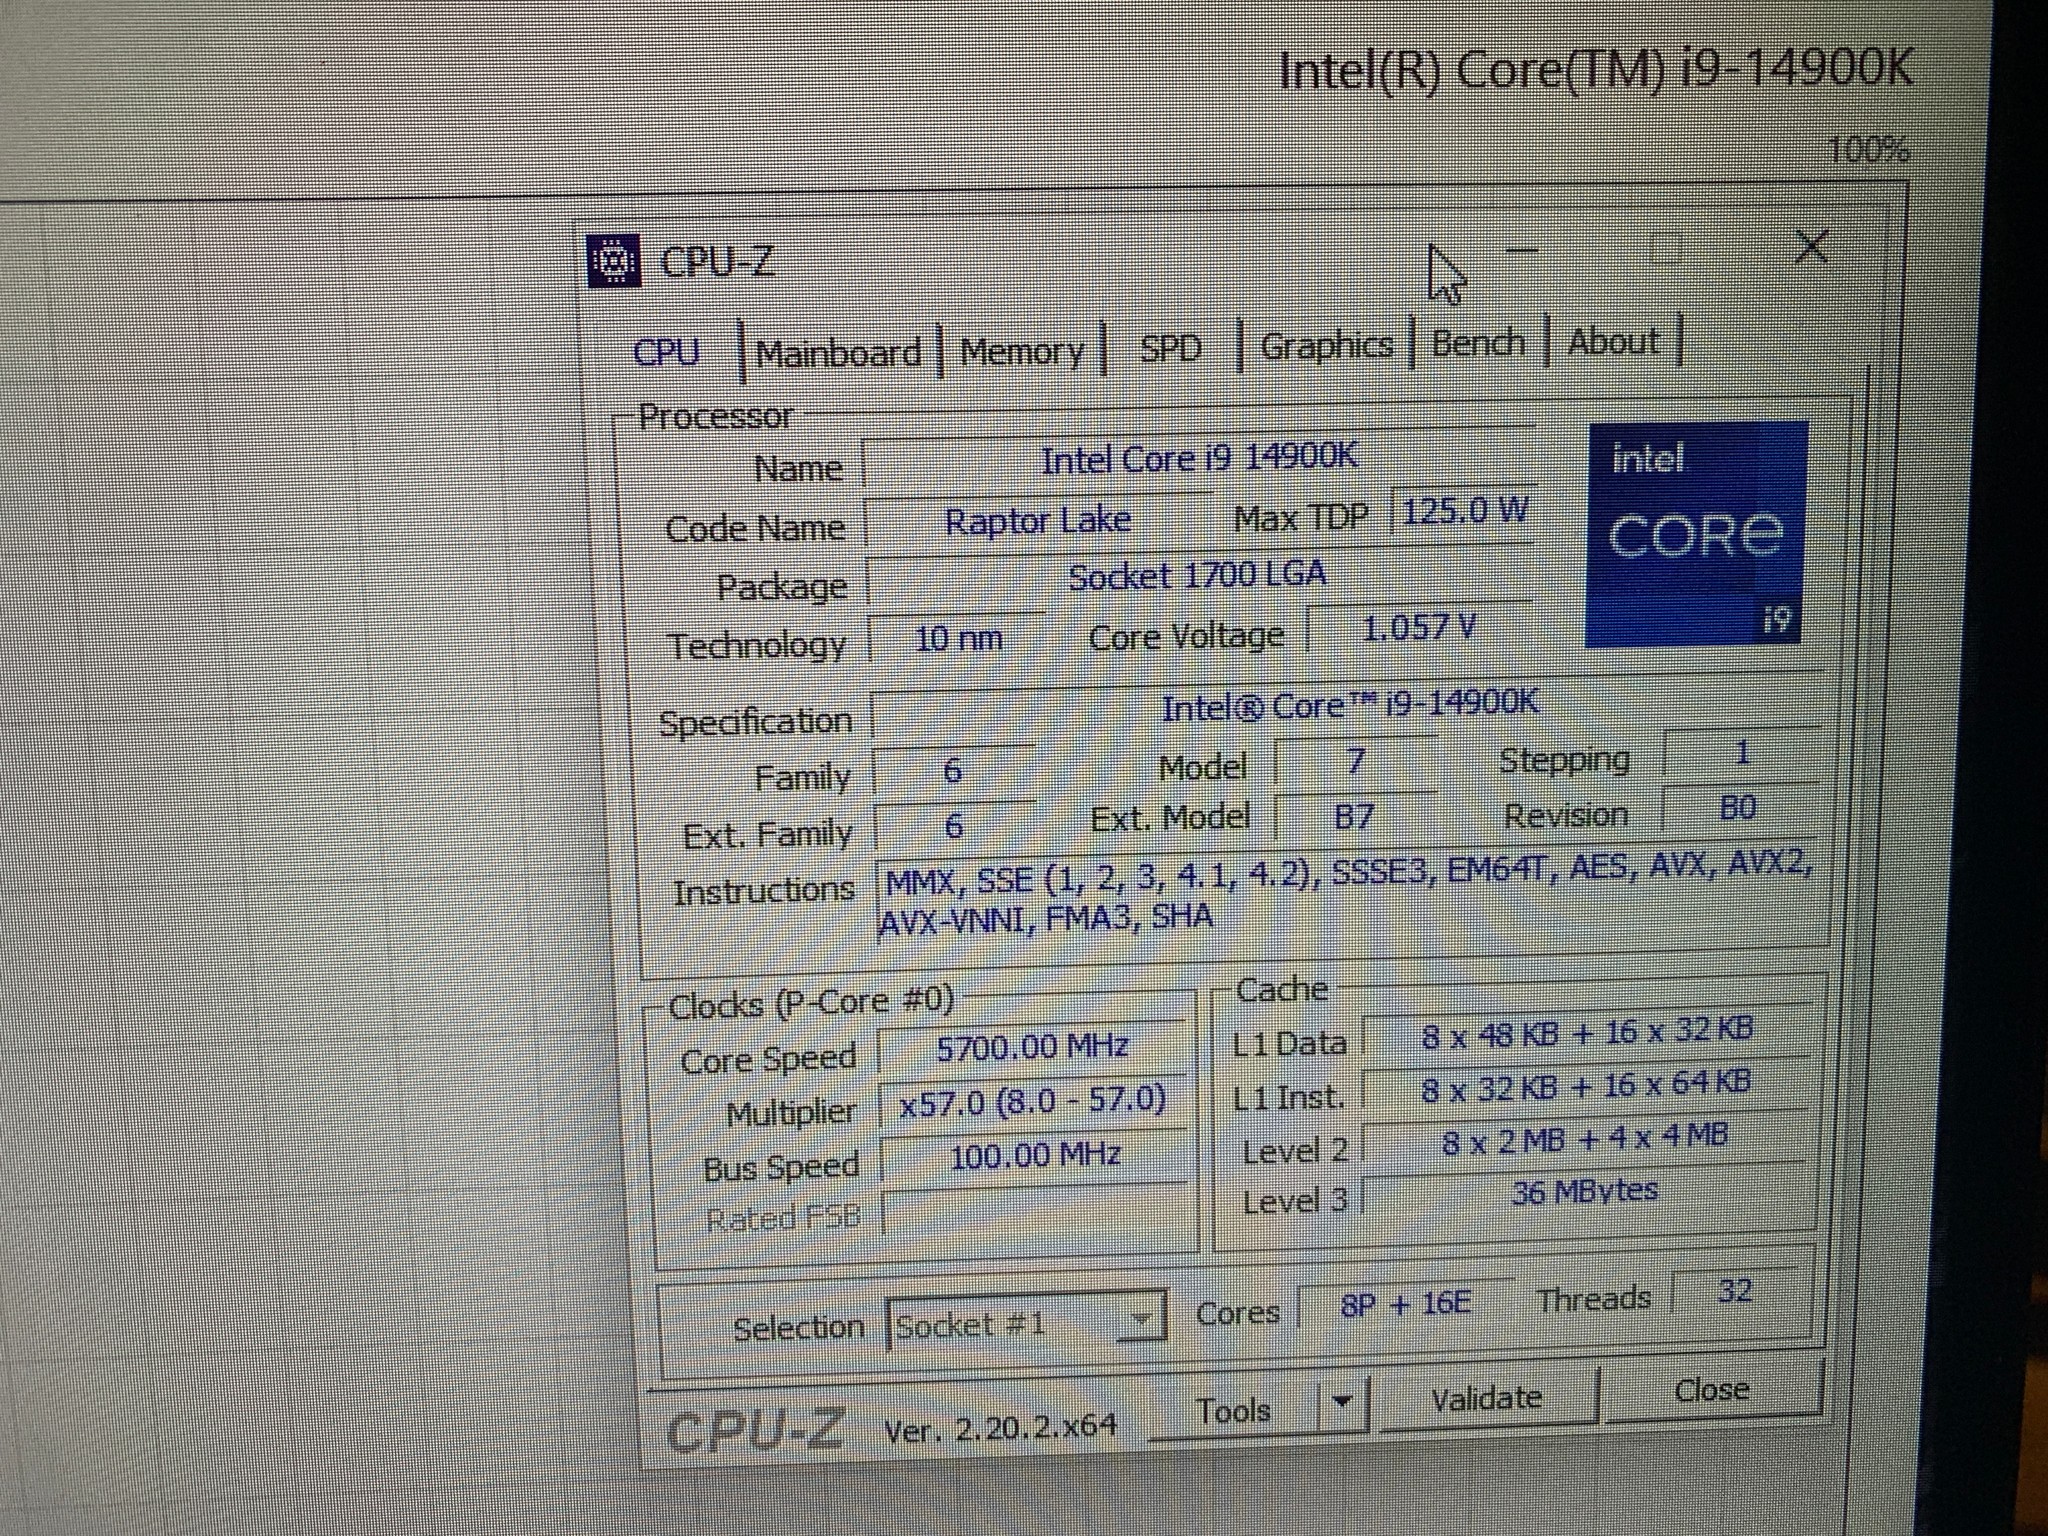
Task: Open the Tools dropdown arrow
Action: [x=1342, y=1404]
